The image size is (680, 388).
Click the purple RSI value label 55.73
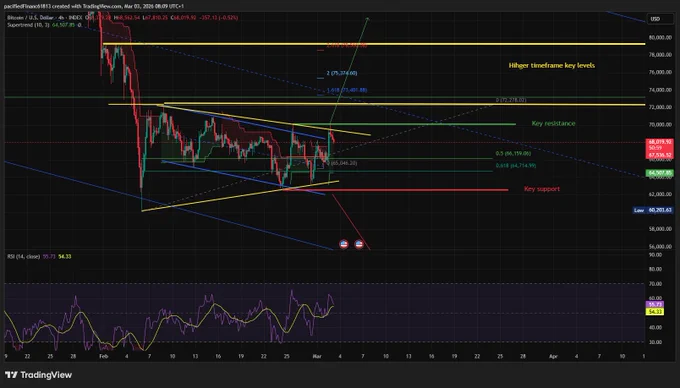[x=654, y=305]
